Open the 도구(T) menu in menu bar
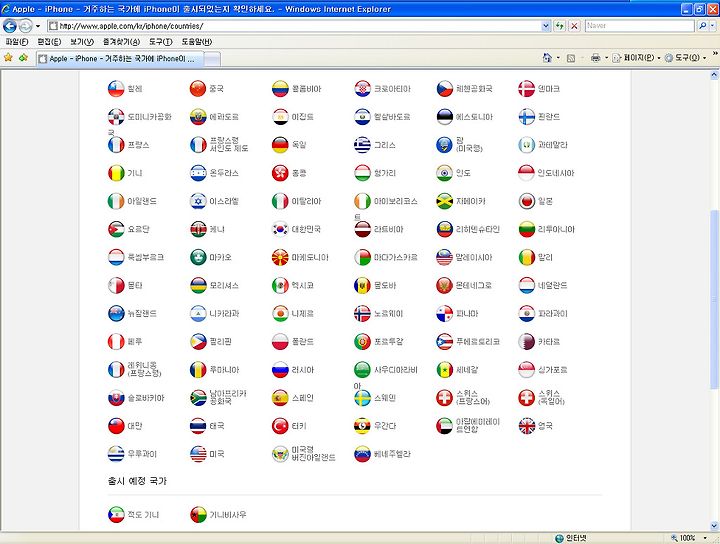Image resolution: width=720 pixels, height=544 pixels. click(160, 42)
